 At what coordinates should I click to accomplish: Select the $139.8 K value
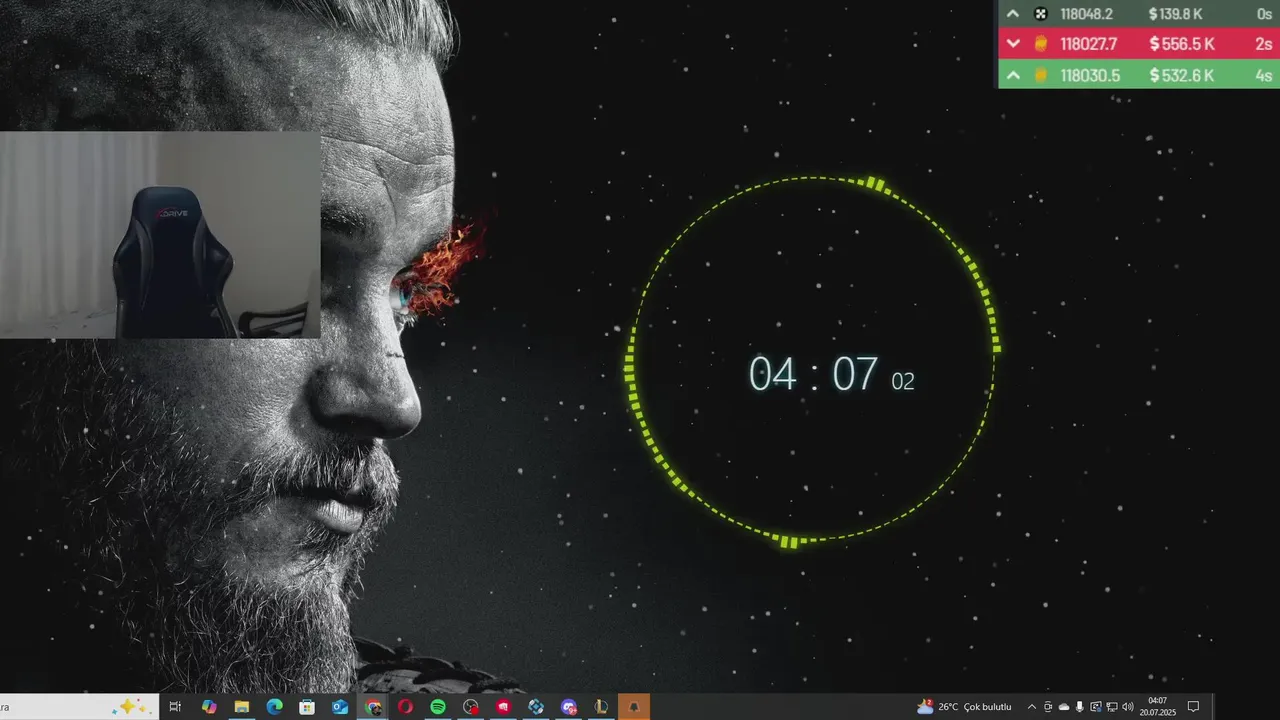(1176, 14)
